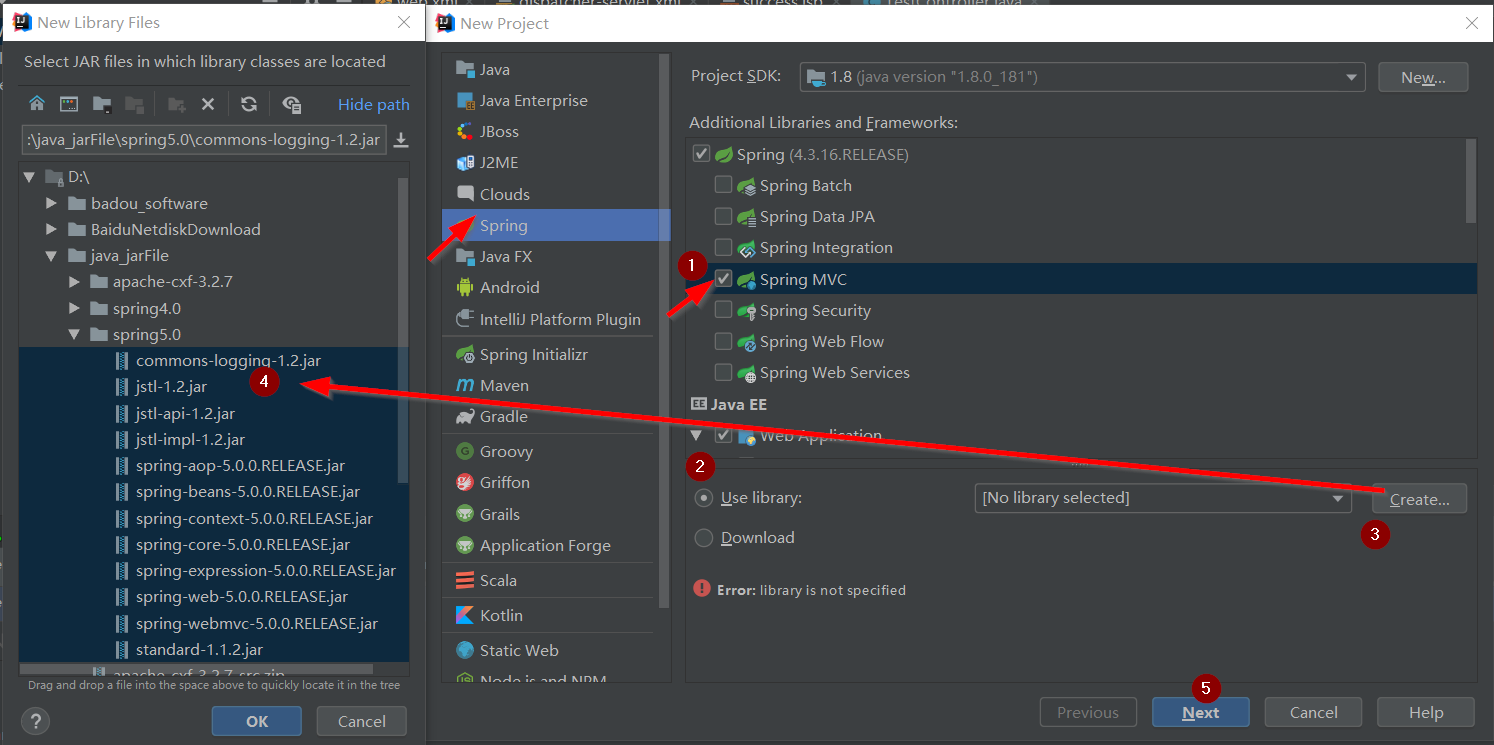Screen dimensions: 1494x745
Task: Click scrollbar of the frameworks list
Action: (1471, 181)
